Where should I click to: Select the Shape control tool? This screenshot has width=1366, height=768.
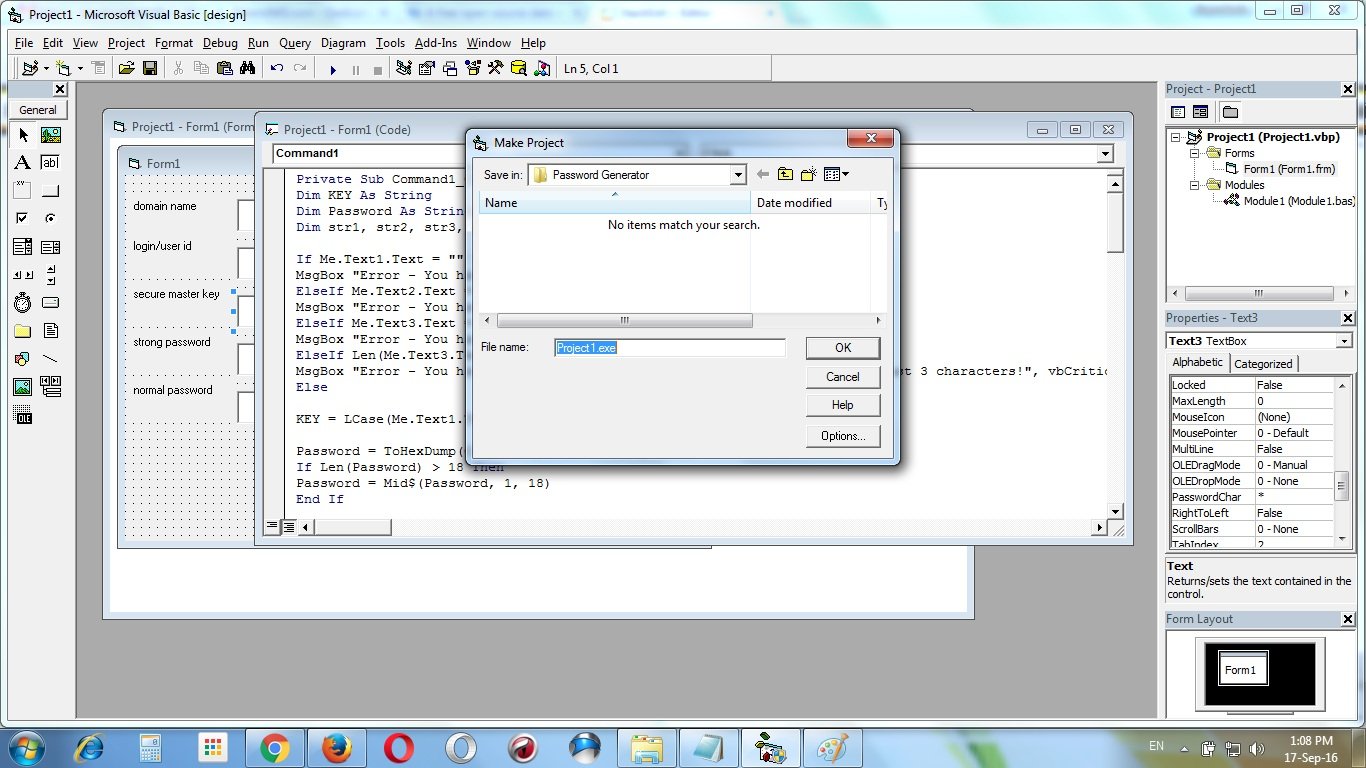tap(23, 359)
